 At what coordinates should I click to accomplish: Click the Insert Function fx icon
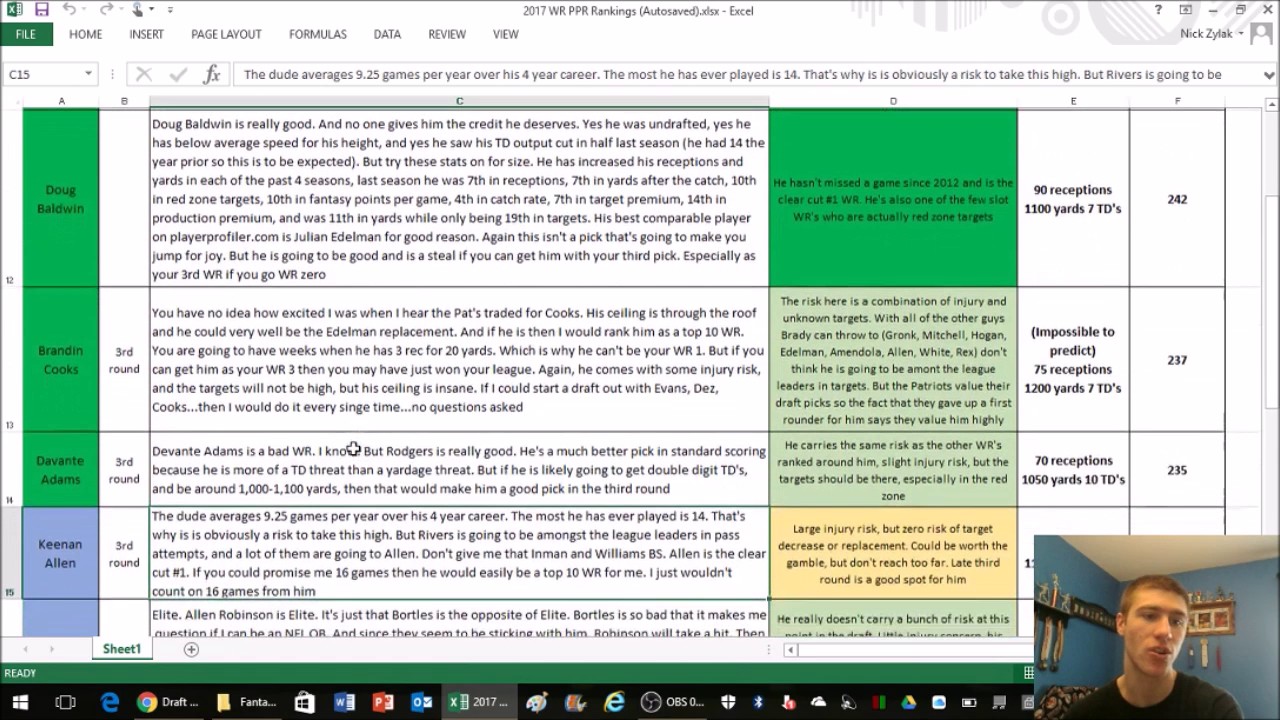(x=211, y=74)
